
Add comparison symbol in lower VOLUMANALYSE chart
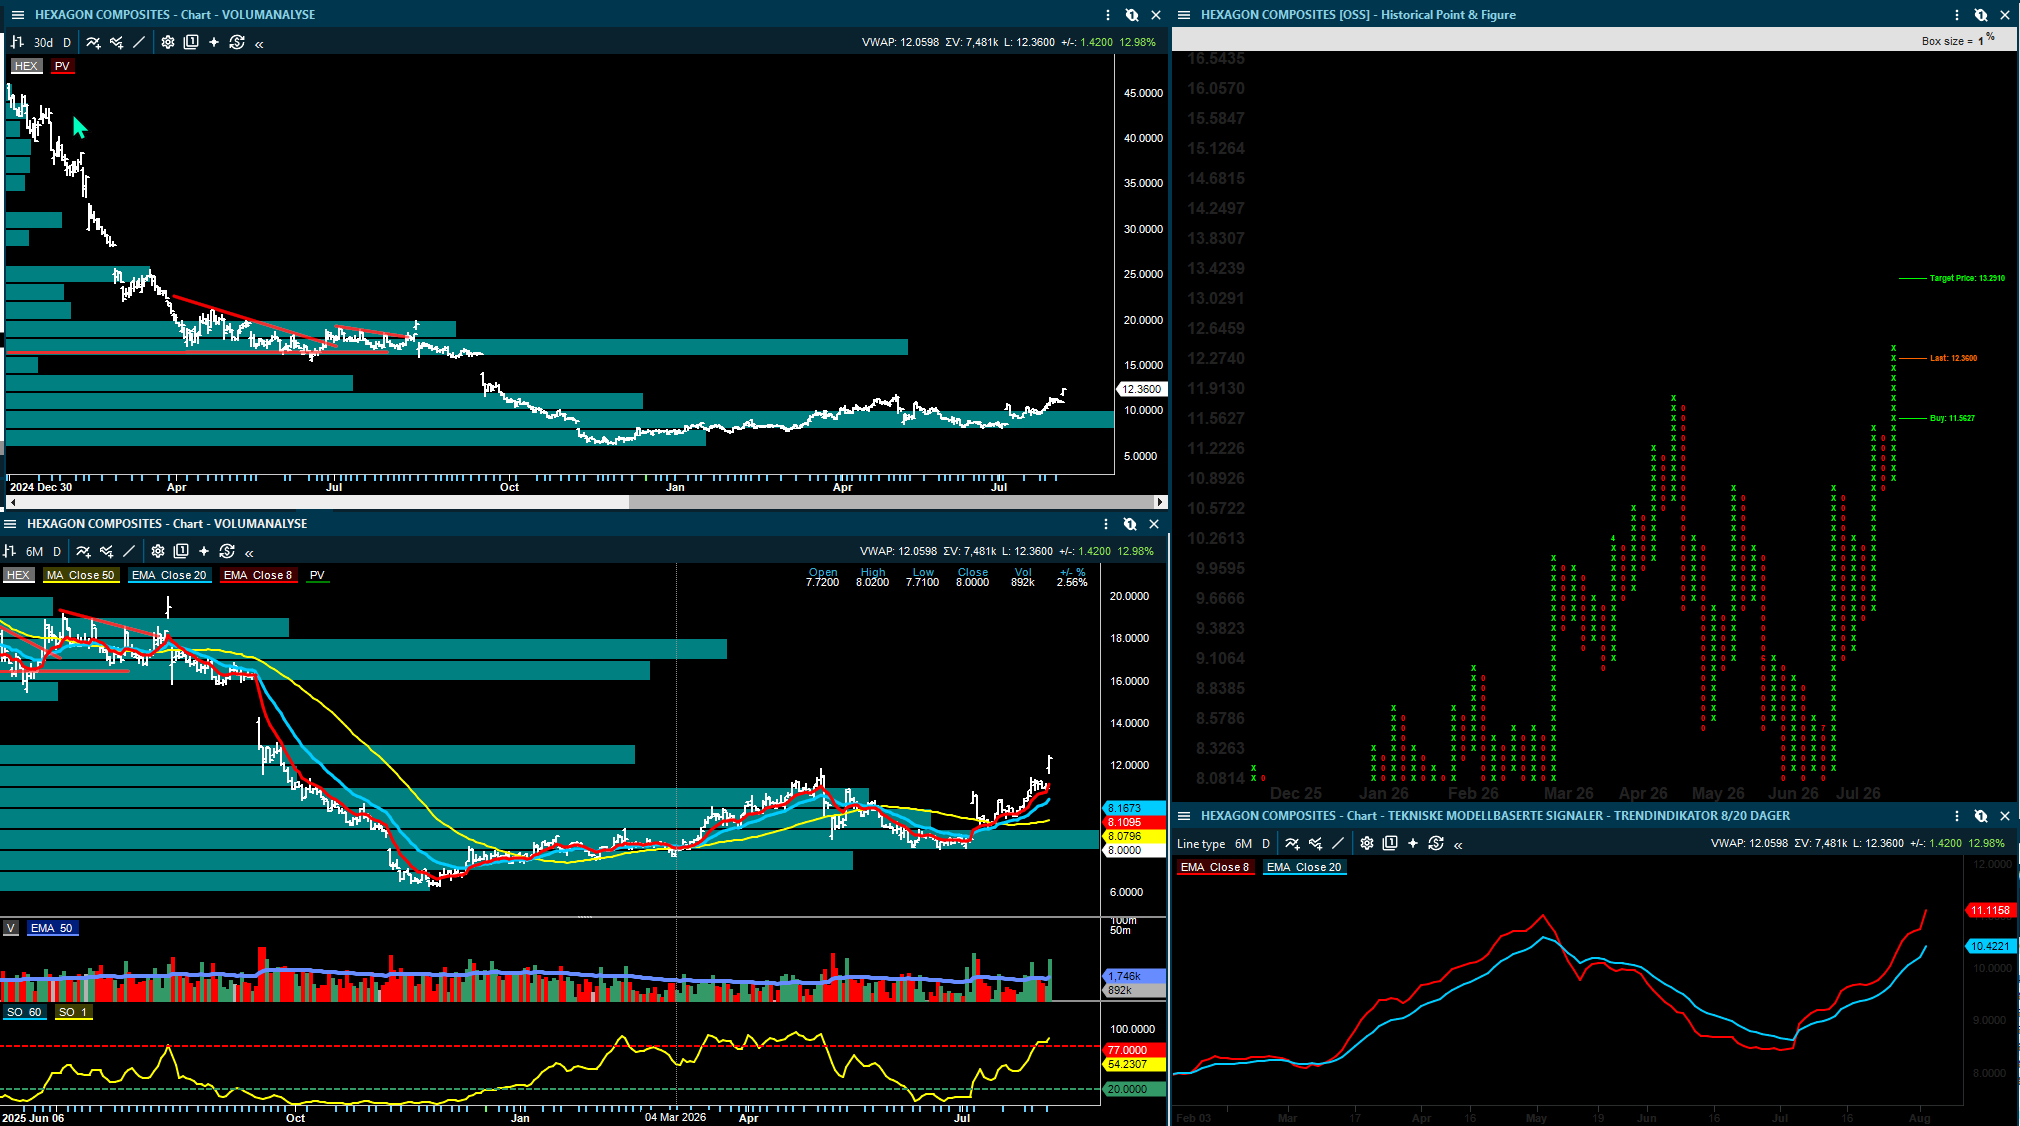pyautogui.click(x=106, y=551)
